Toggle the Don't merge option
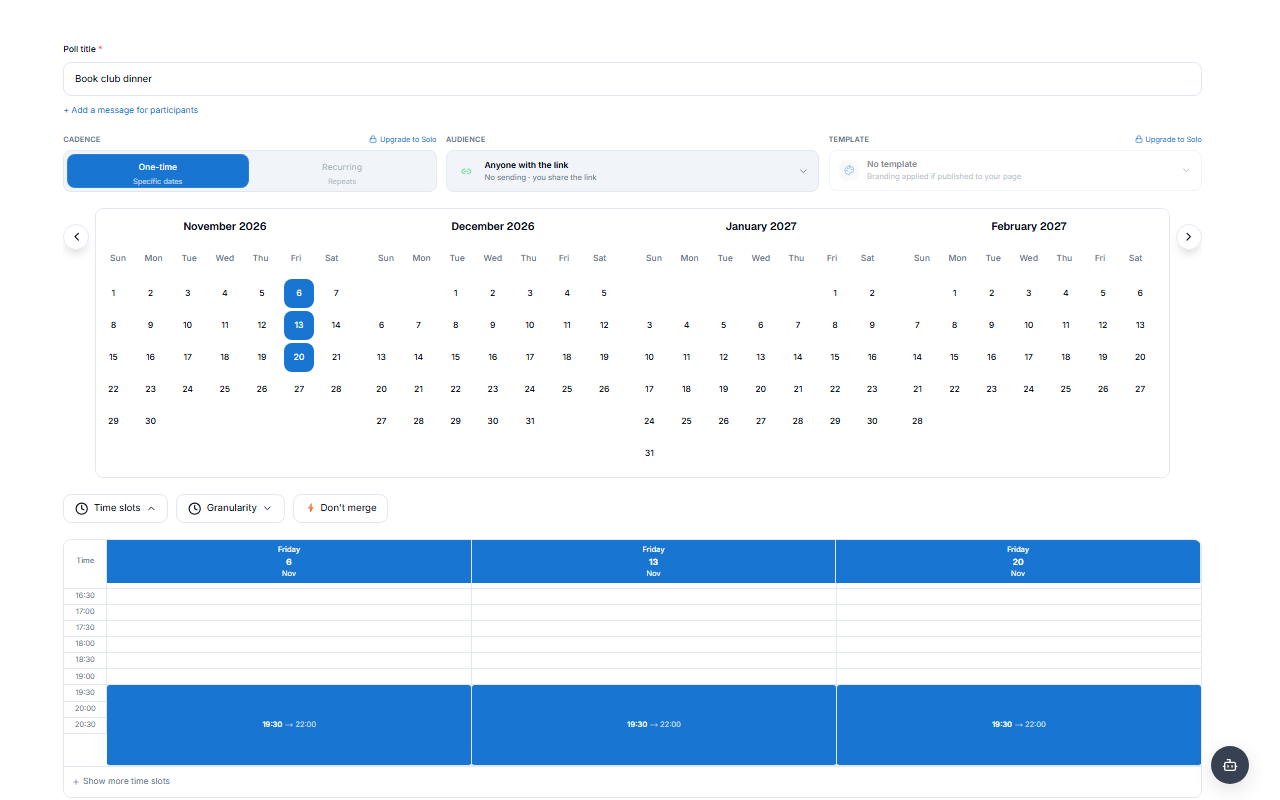This screenshot has height=800, width=1280. tap(340, 508)
